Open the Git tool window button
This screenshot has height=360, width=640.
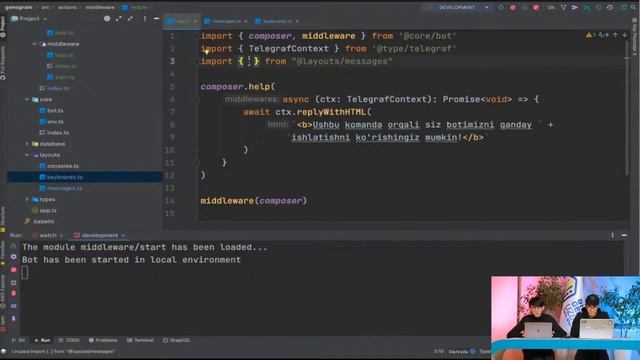19,340
